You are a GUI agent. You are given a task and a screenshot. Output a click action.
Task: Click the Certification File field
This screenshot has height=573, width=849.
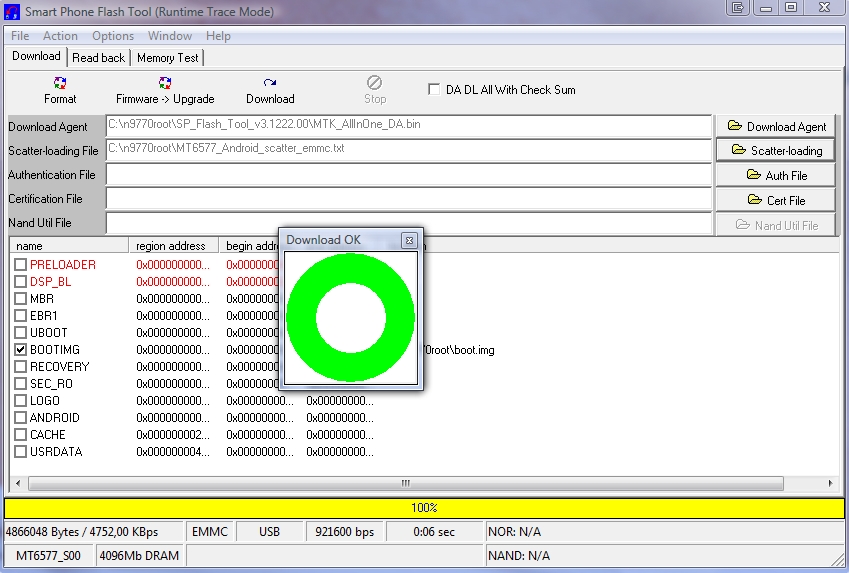[408, 199]
